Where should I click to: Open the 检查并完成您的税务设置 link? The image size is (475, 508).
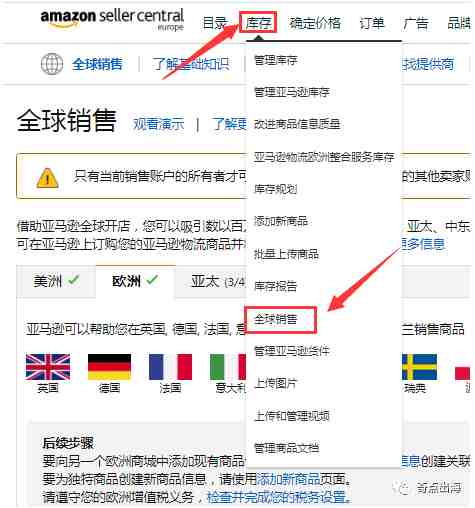point(278,497)
